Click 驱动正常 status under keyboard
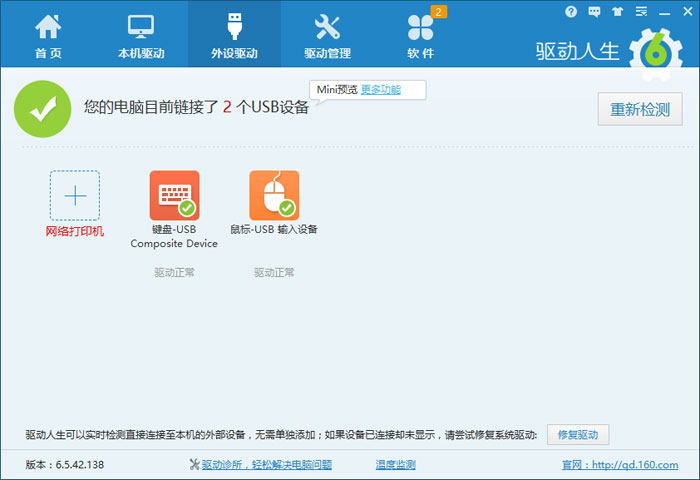This screenshot has width=700, height=480. pos(175,272)
